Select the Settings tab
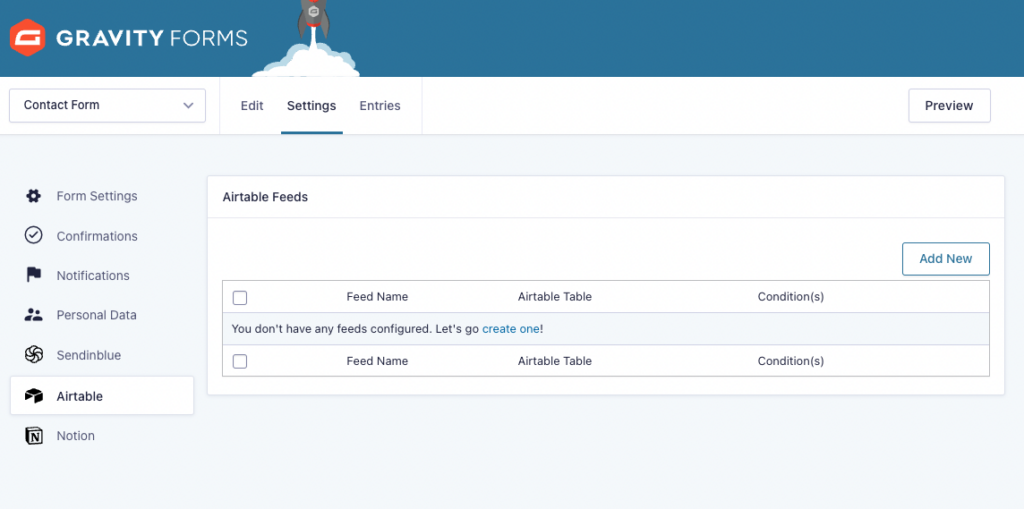This screenshot has width=1024, height=509. pyautogui.click(x=311, y=105)
